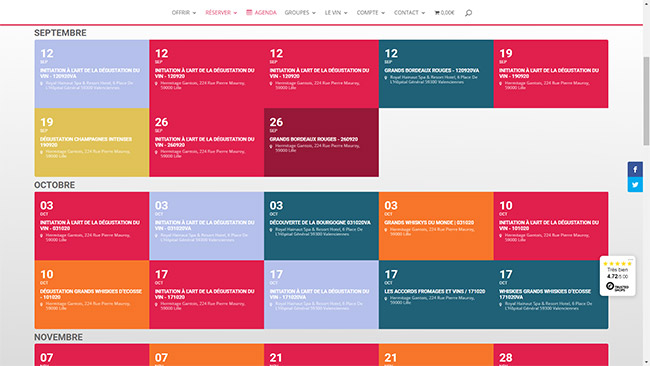Open the 03 Oct Initiation 031020 Lille event
Screen dimensions: 650x366
point(92,226)
